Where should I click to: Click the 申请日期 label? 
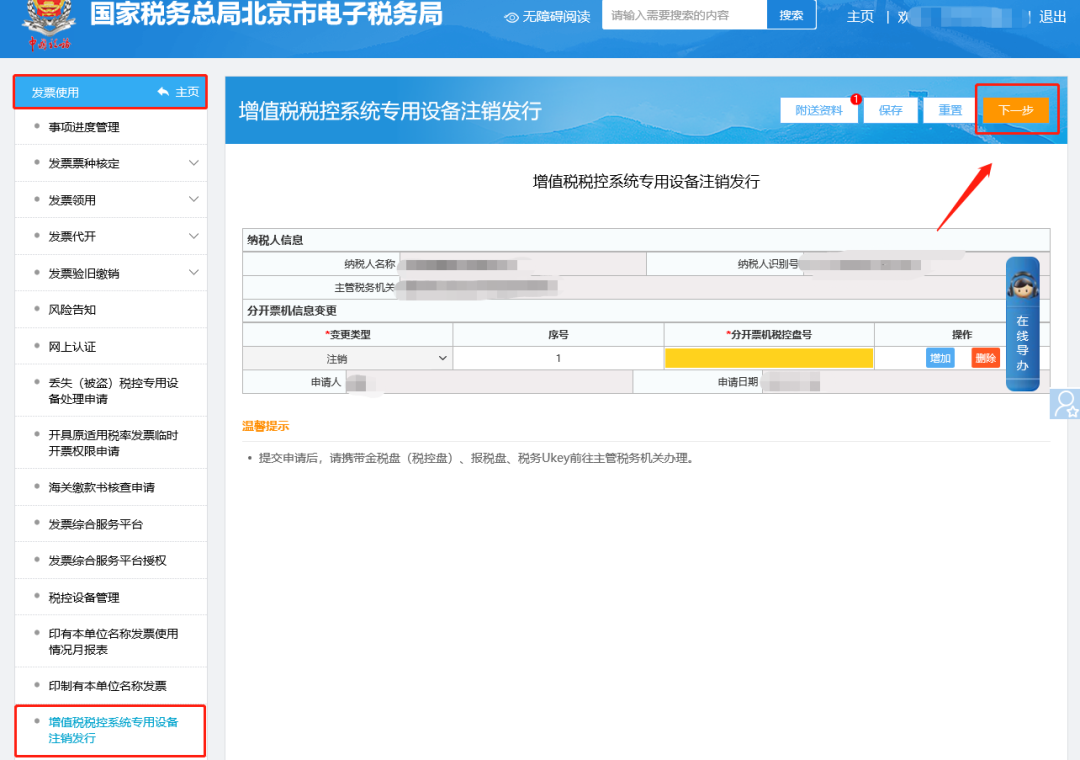738,382
